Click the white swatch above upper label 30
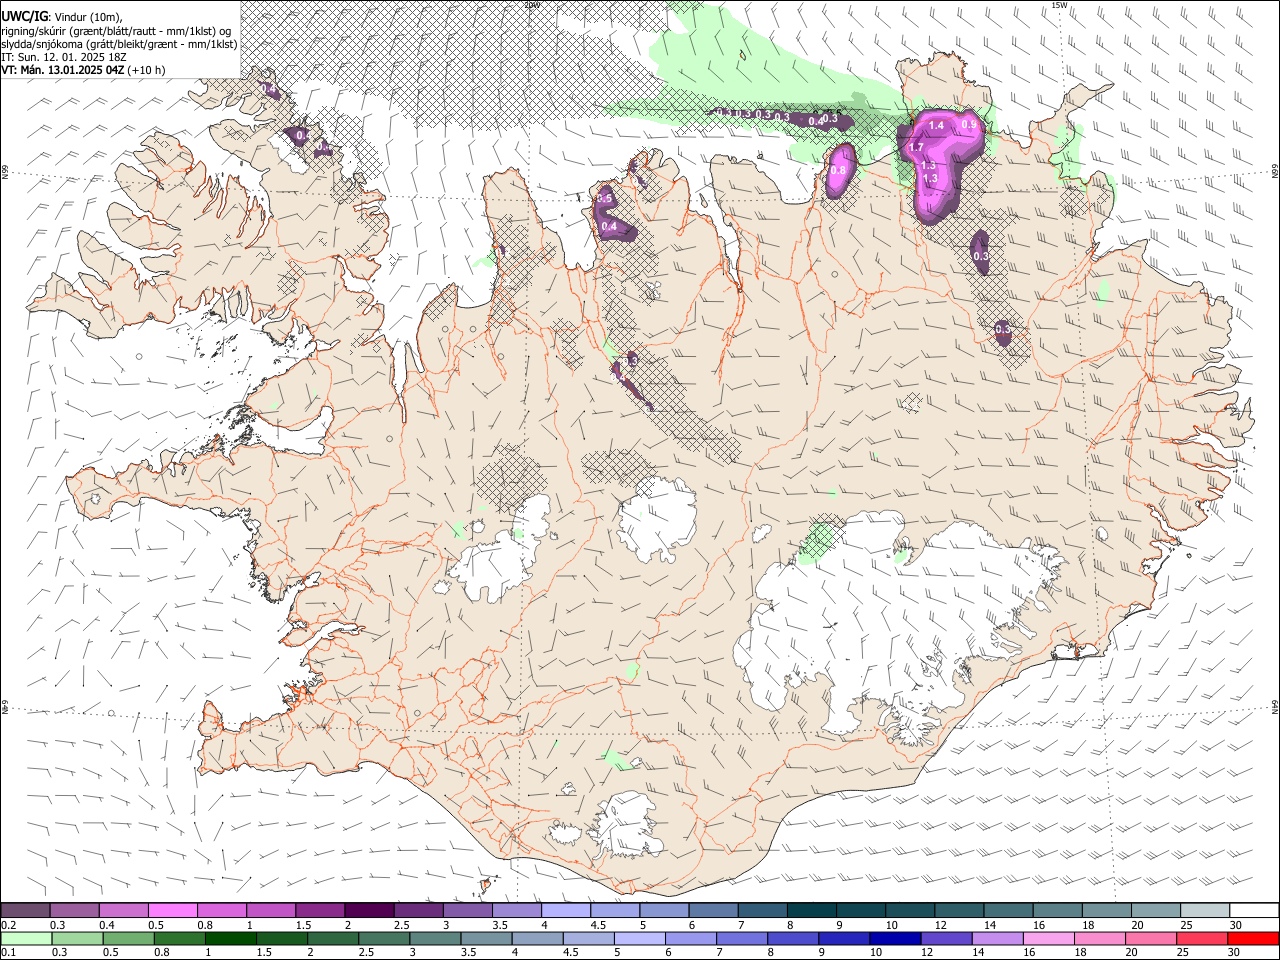The height and width of the screenshot is (960, 1280). click(1255, 911)
